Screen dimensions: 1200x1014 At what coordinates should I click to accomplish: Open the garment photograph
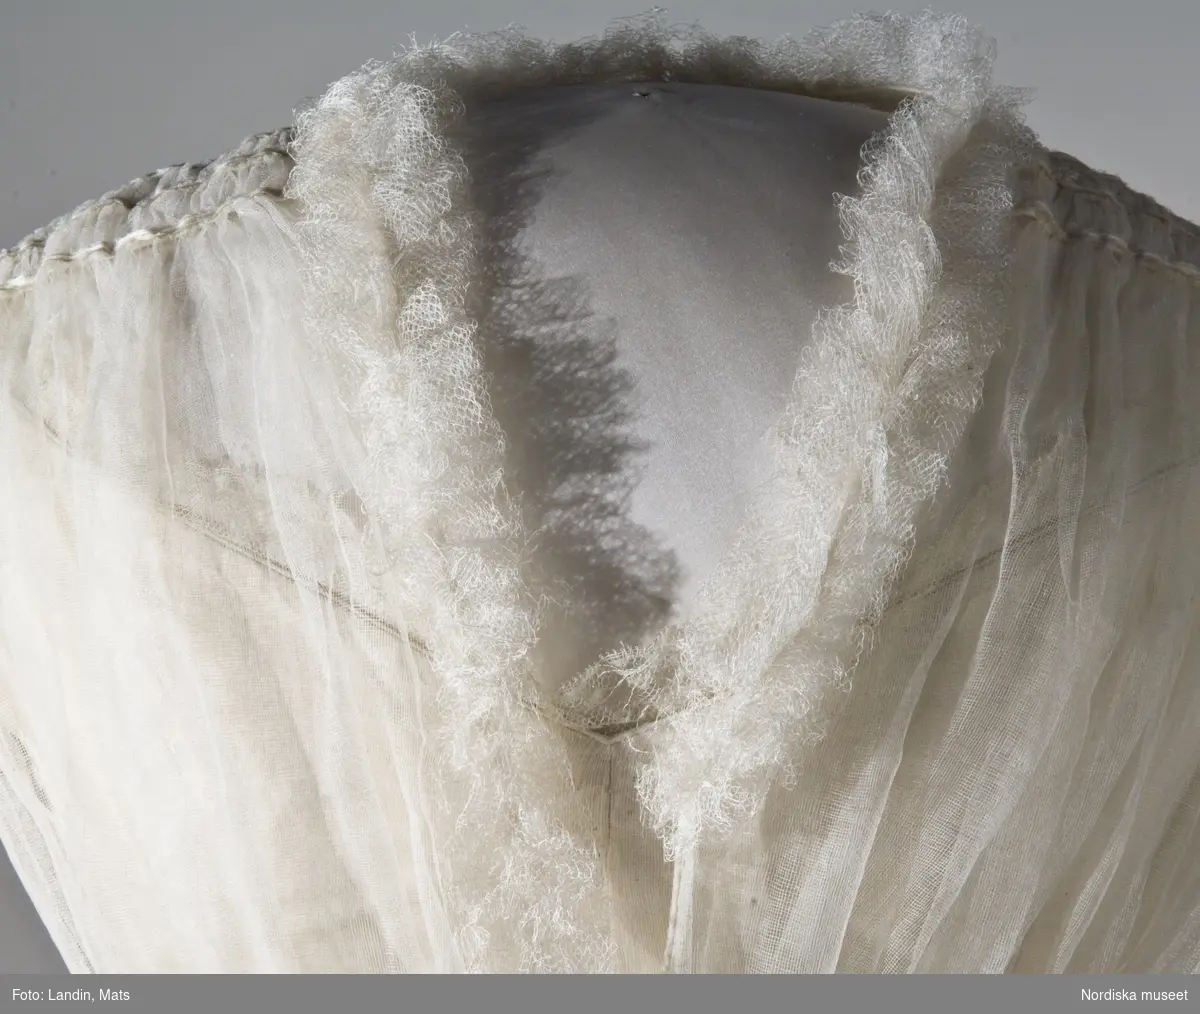(x=600, y=500)
